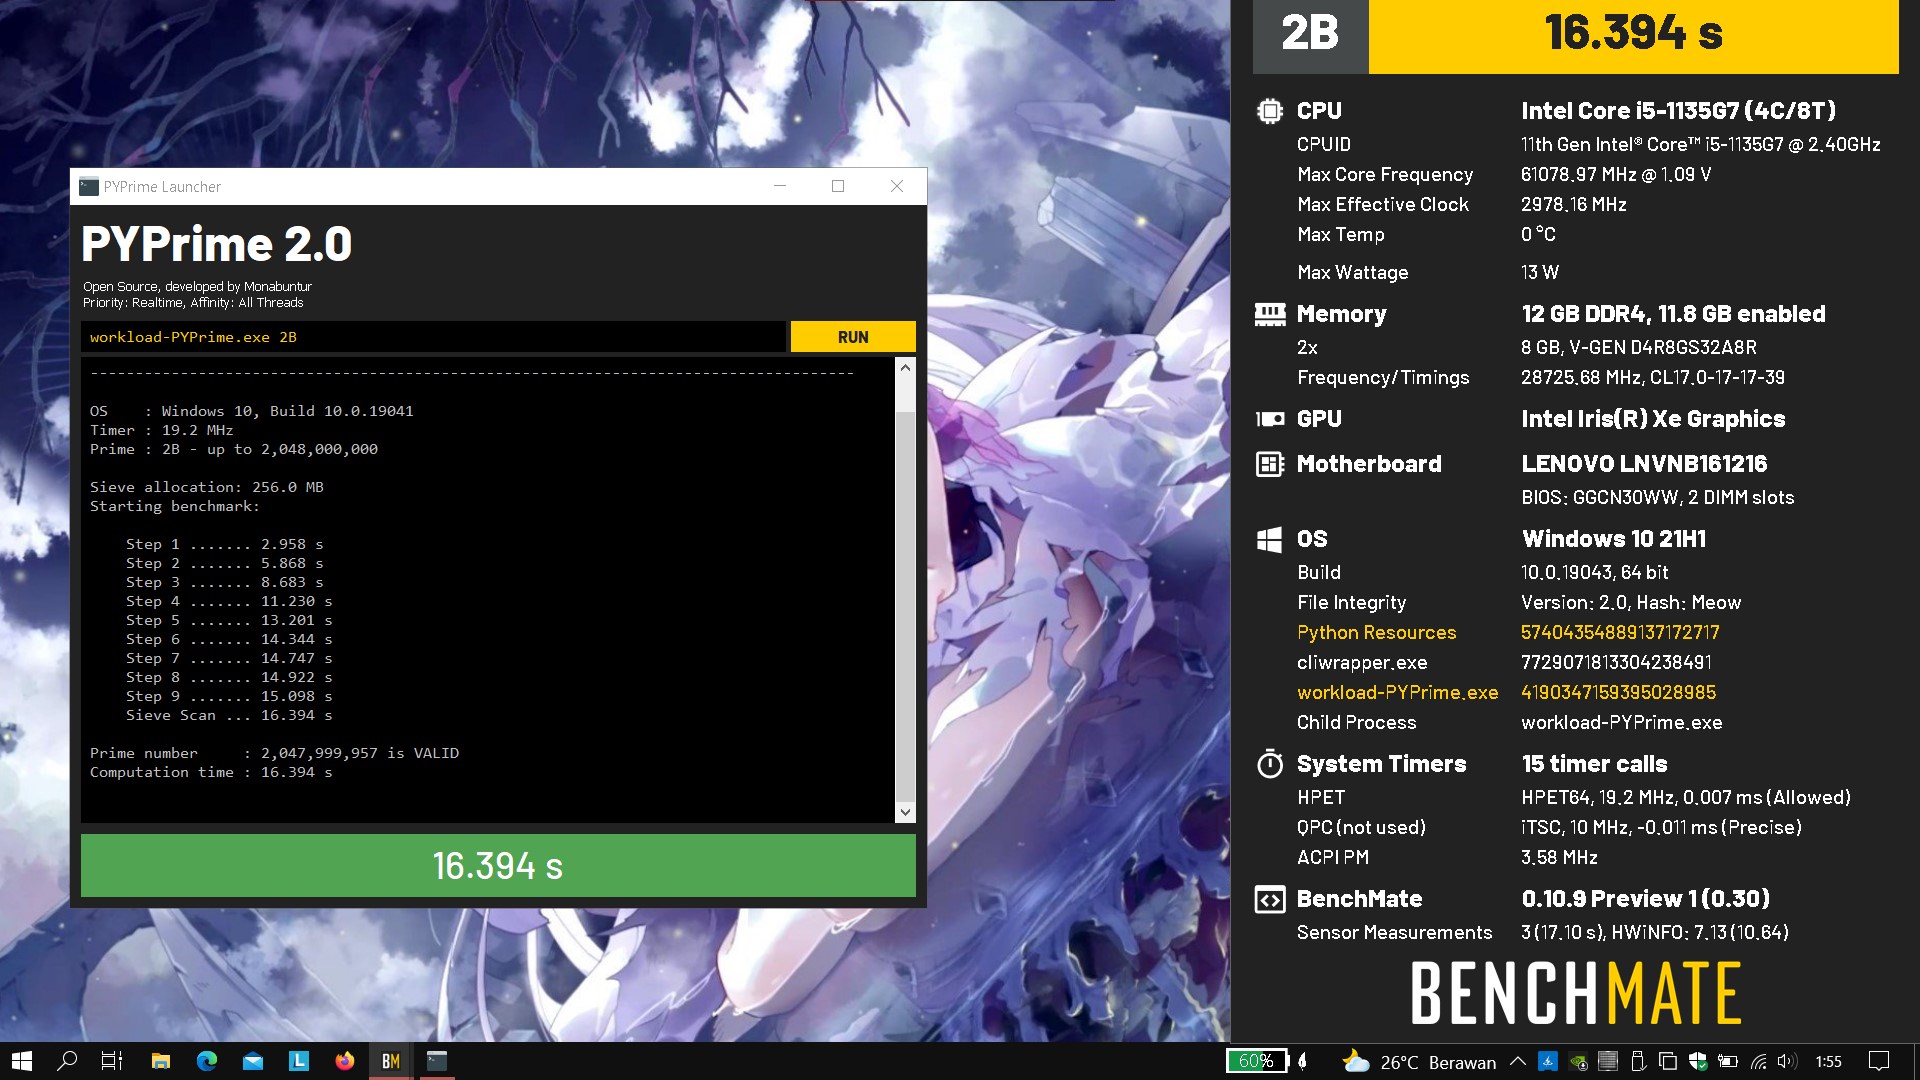Open the 26°C Berawan weather widget
This screenshot has width=1920, height=1080.
[1419, 1061]
